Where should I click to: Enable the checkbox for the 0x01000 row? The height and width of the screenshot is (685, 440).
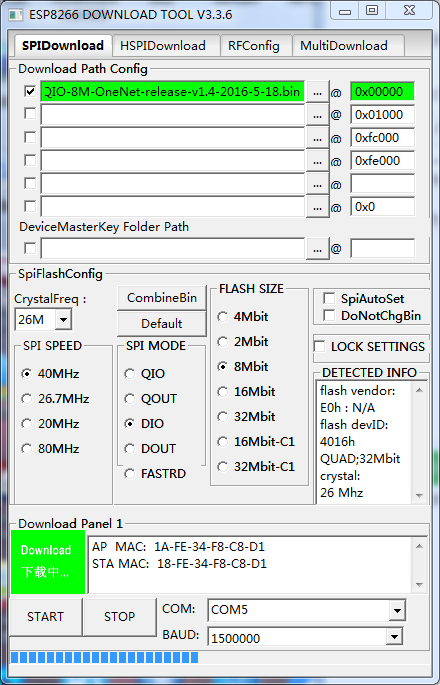tap(30, 114)
